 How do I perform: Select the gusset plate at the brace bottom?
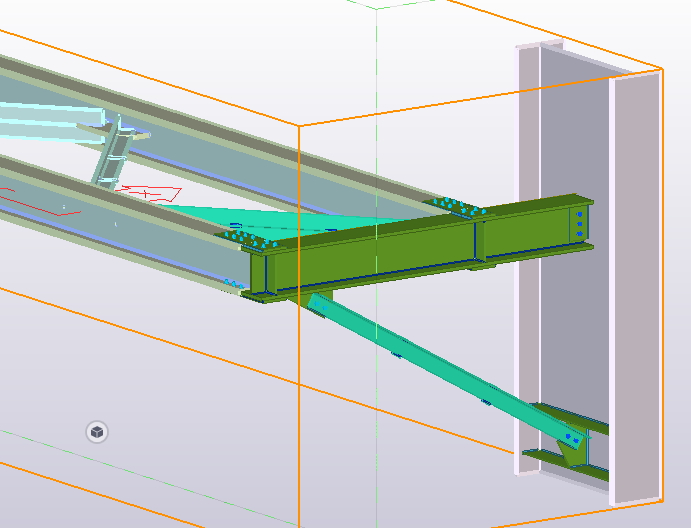click(x=573, y=450)
